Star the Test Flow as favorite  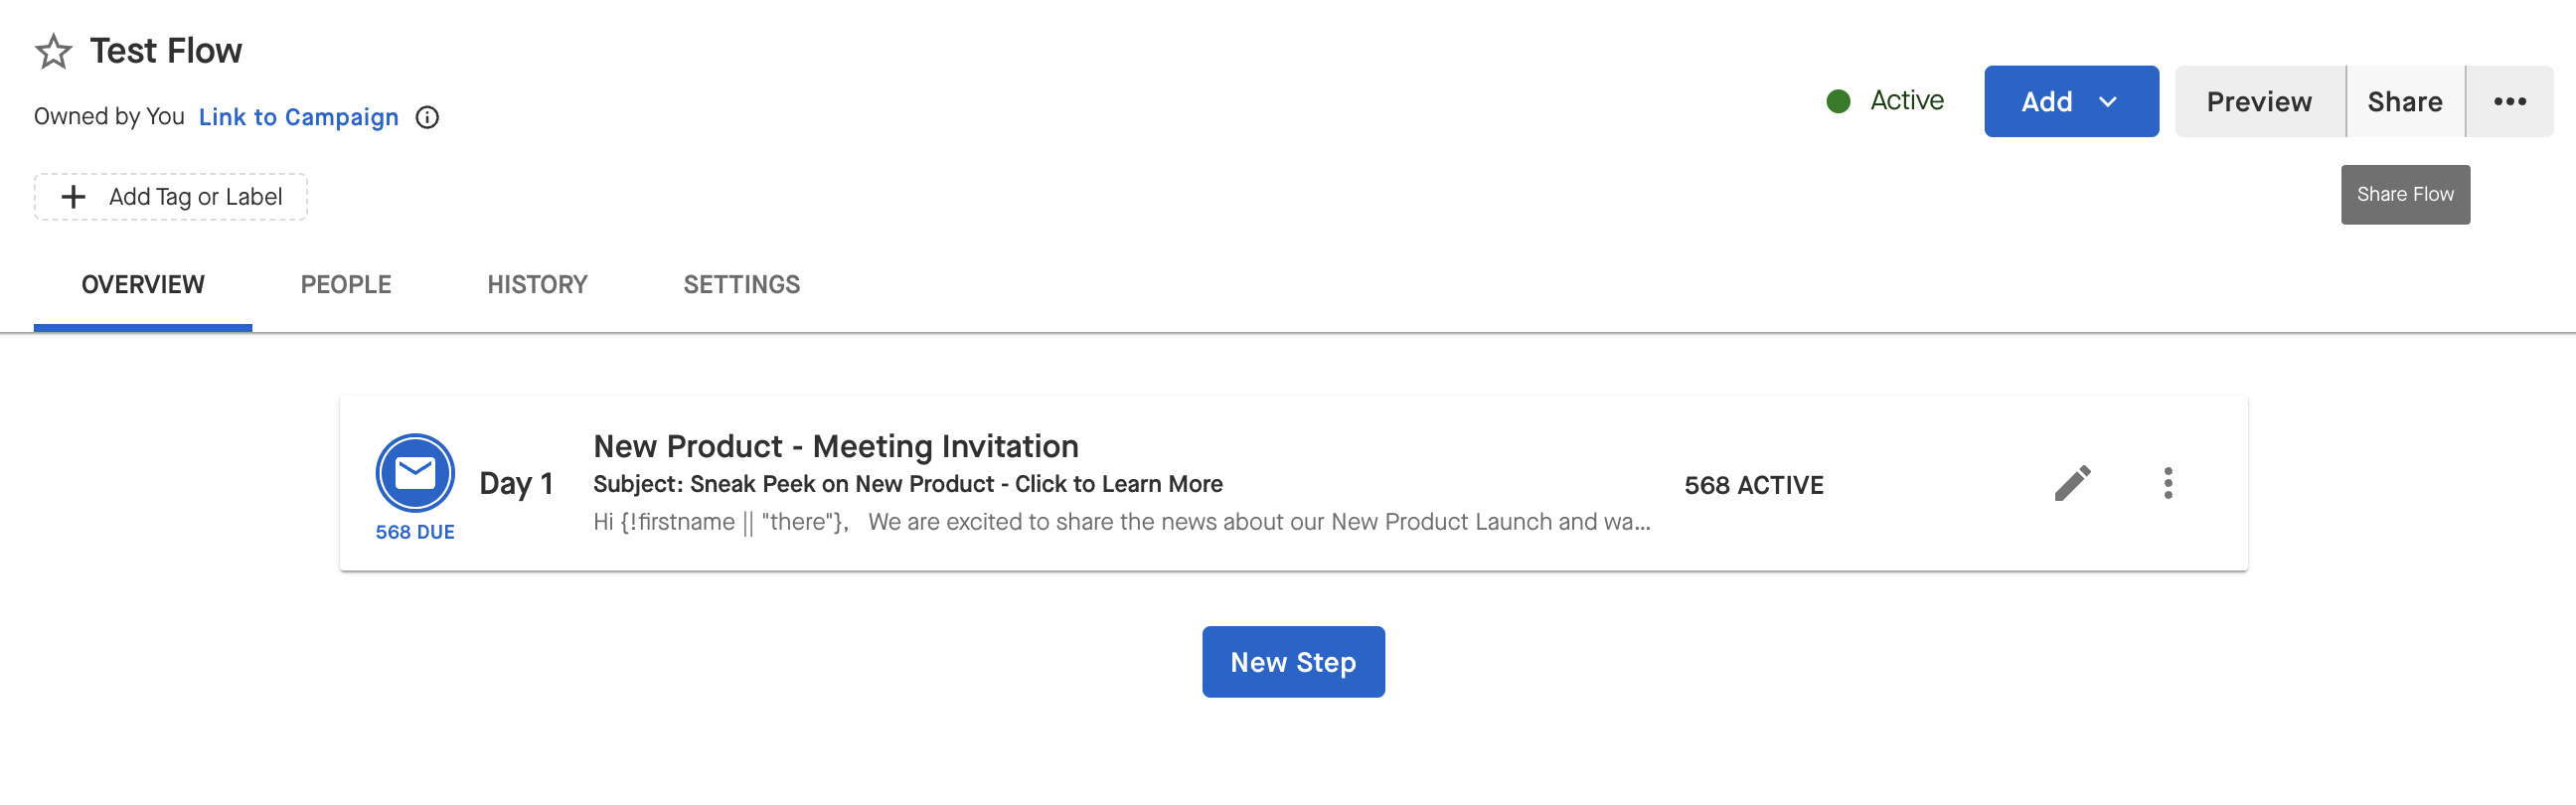coord(53,51)
